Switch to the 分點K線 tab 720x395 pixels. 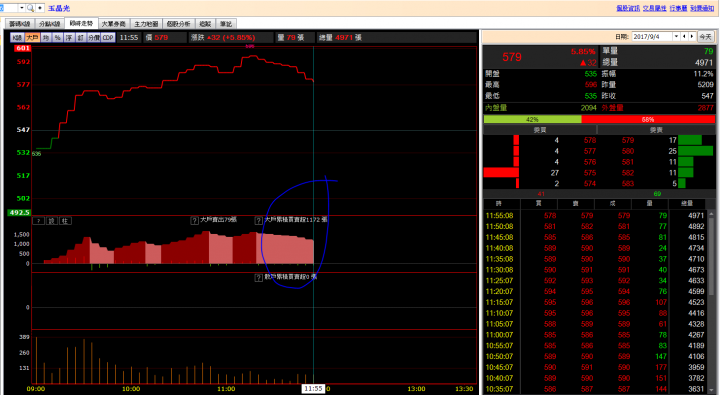50,24
